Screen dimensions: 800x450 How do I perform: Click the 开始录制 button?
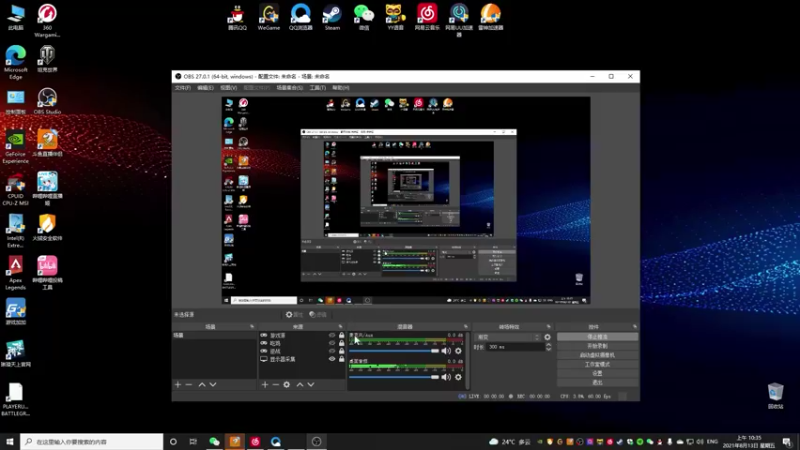point(597,346)
